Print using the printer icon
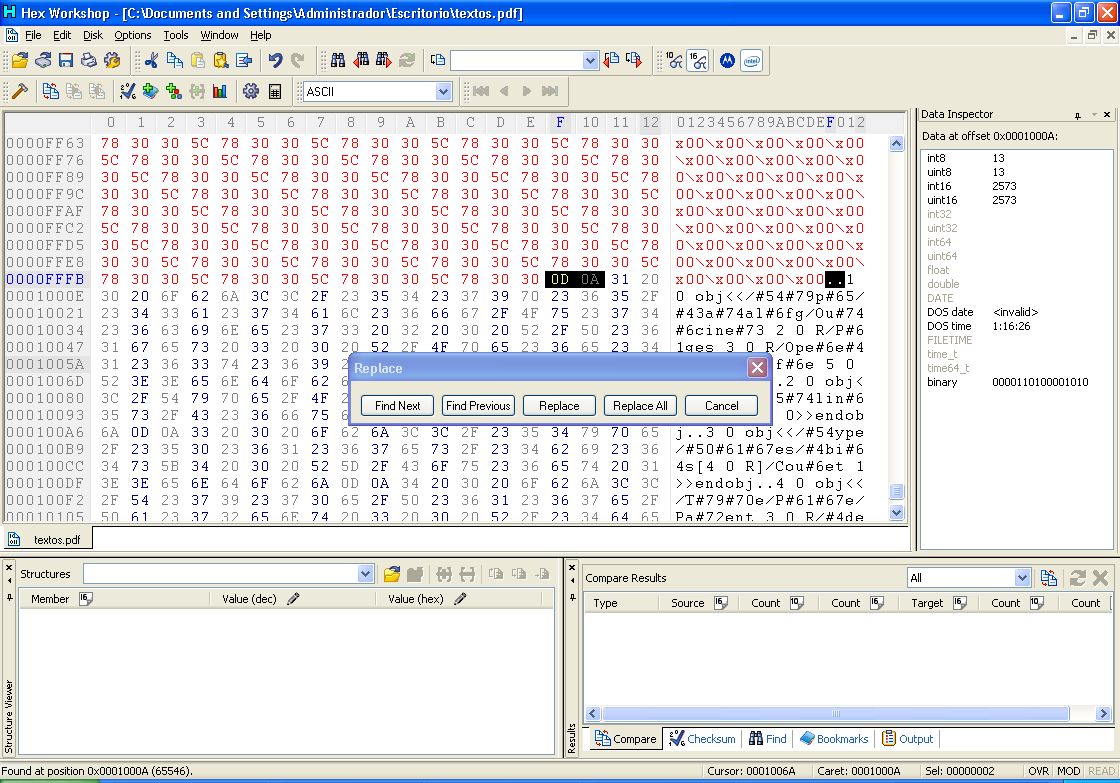This screenshot has height=783, width=1120. coord(89,61)
